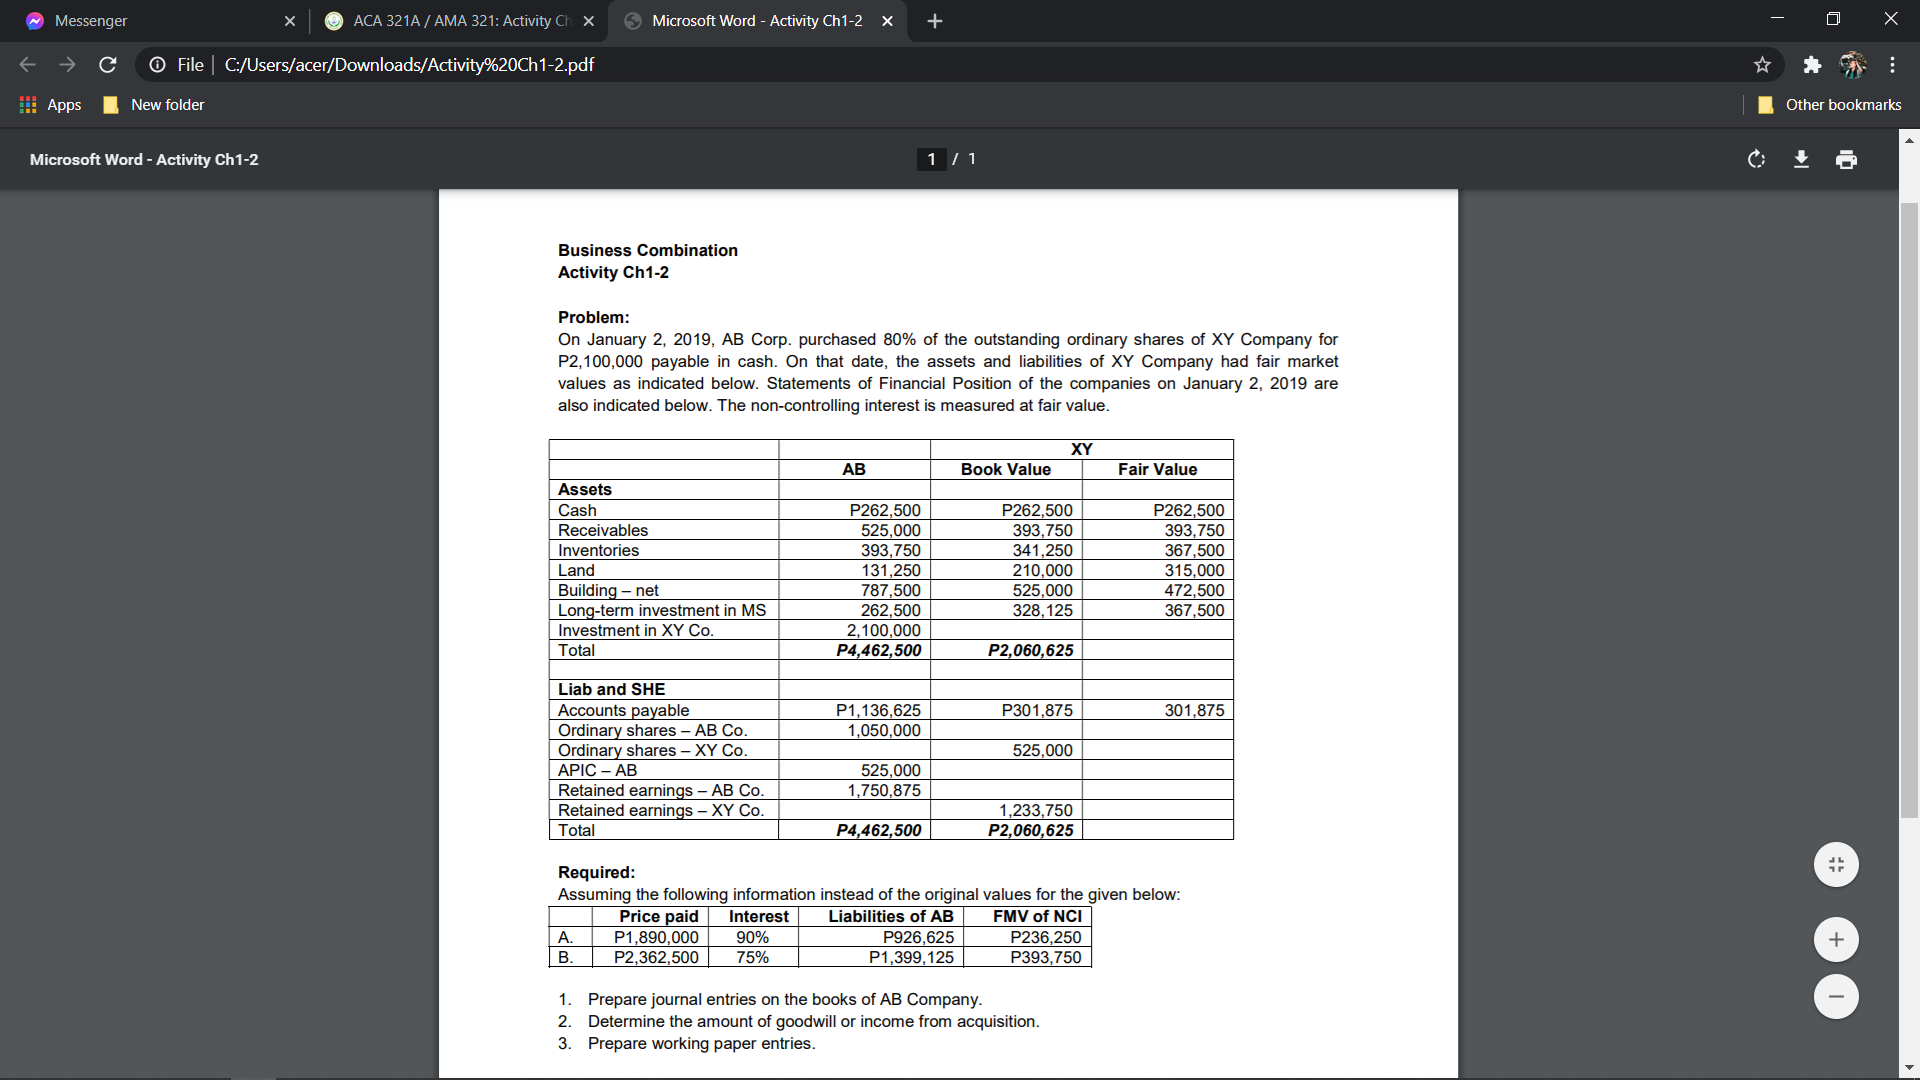The height and width of the screenshot is (1080, 1920).
Task: Toggle the extensions puzzle panel
Action: coord(1812,64)
